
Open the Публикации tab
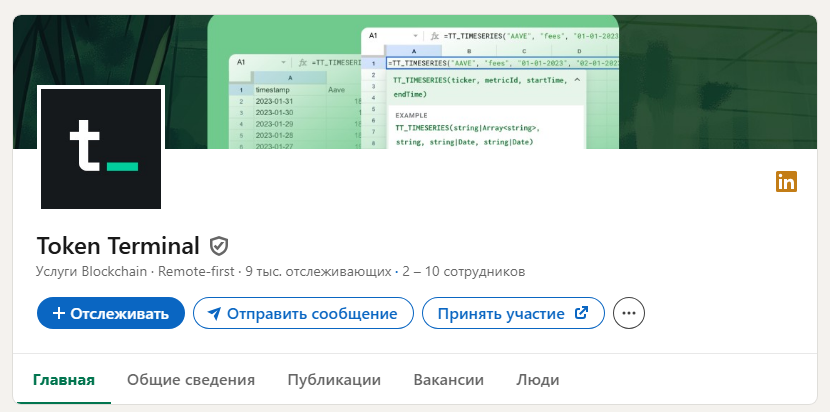click(x=334, y=380)
